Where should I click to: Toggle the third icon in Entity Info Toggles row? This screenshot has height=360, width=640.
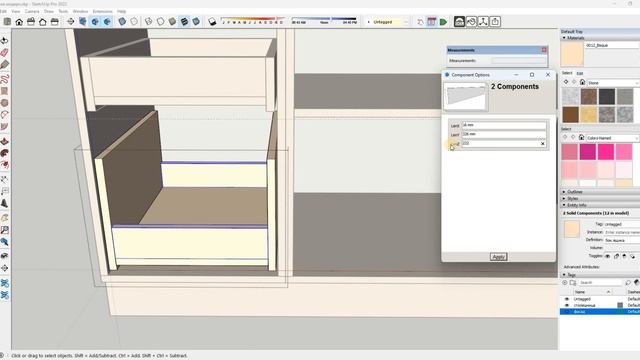tap(624, 256)
